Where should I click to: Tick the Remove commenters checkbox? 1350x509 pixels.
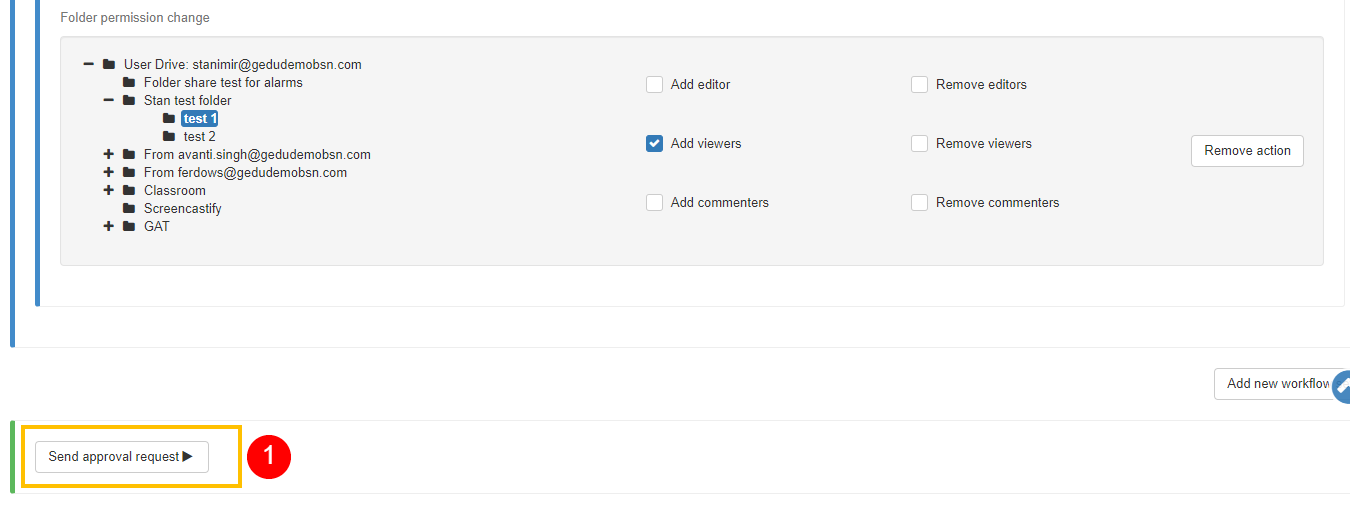919,203
